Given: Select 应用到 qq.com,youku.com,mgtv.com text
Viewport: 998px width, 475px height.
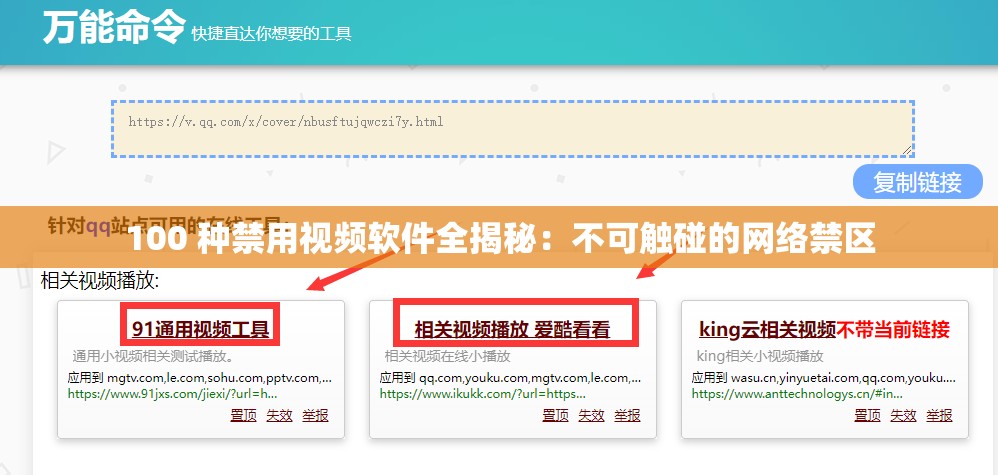Looking at the screenshot, I should [x=510, y=378].
